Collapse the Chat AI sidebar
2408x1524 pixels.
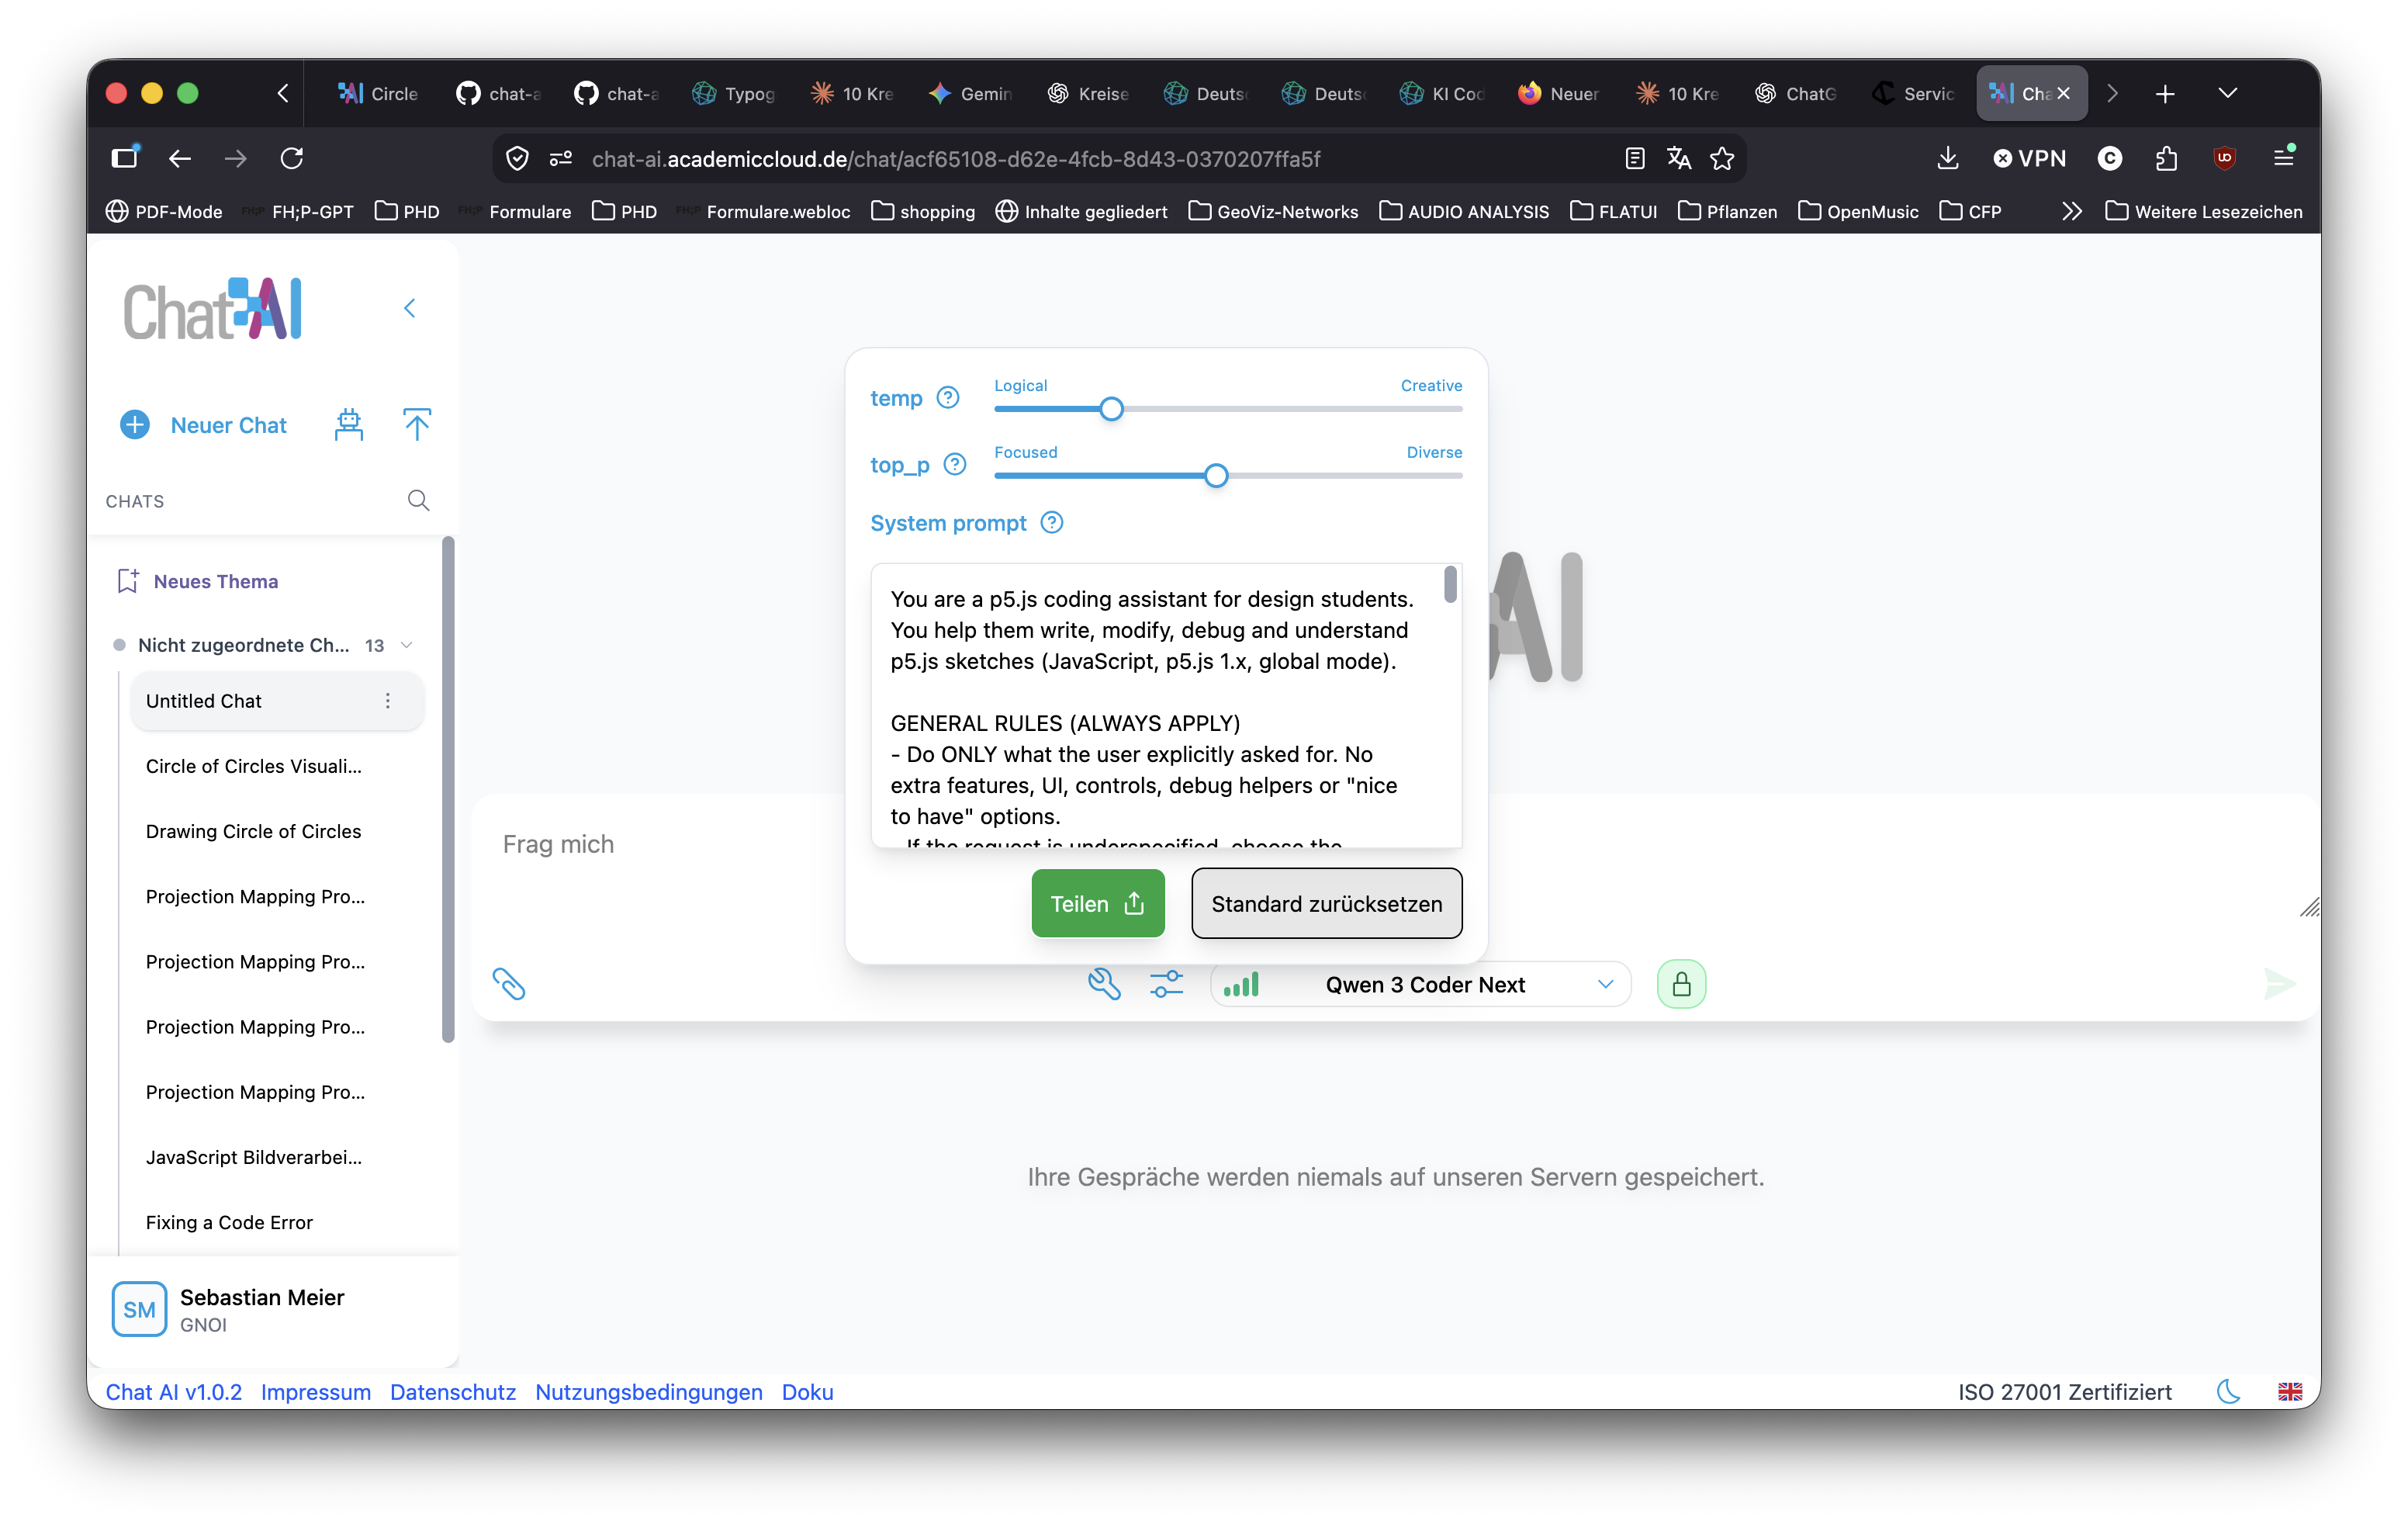coord(409,308)
